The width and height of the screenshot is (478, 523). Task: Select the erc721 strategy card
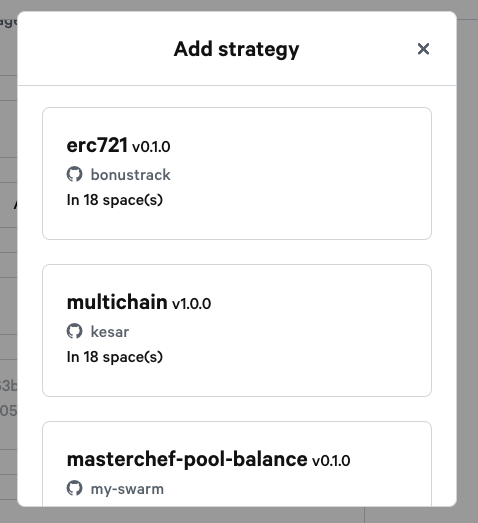coord(237,173)
